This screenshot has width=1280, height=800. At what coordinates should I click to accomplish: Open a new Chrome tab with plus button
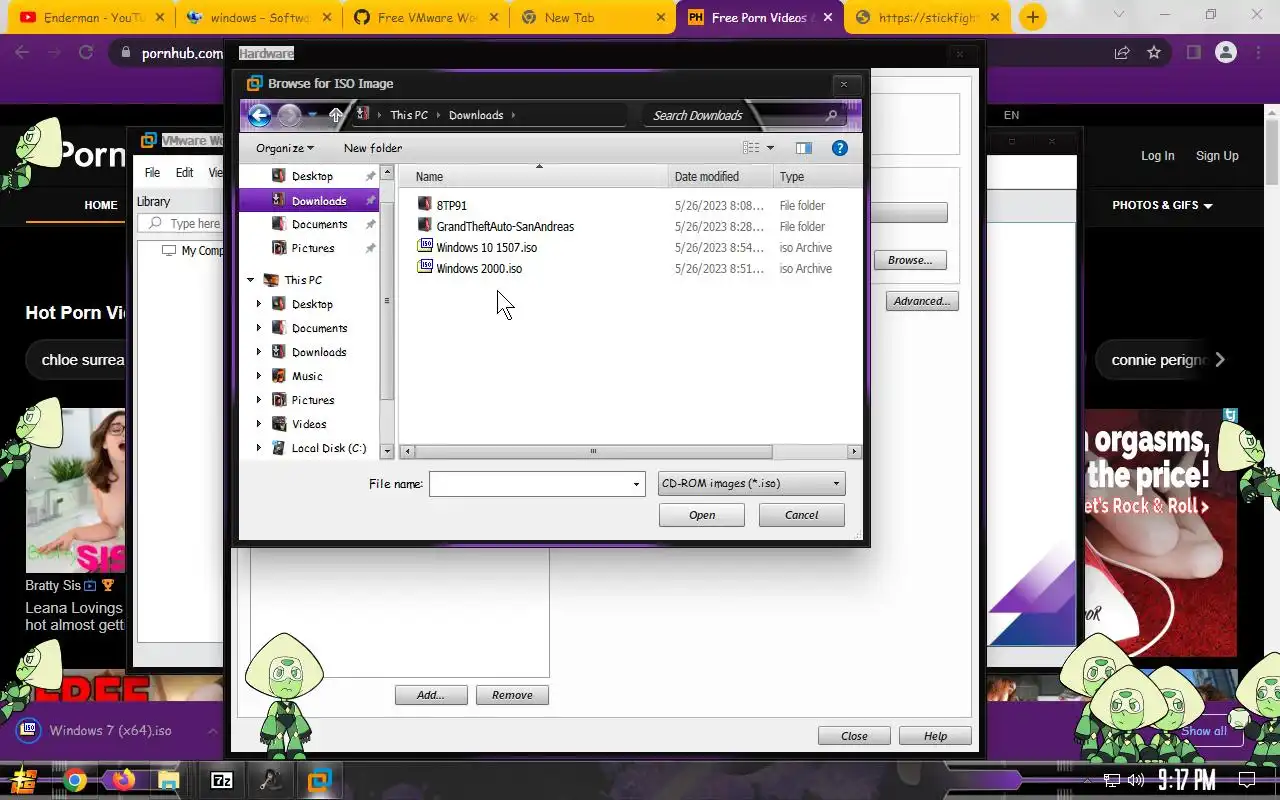pos(1033,17)
